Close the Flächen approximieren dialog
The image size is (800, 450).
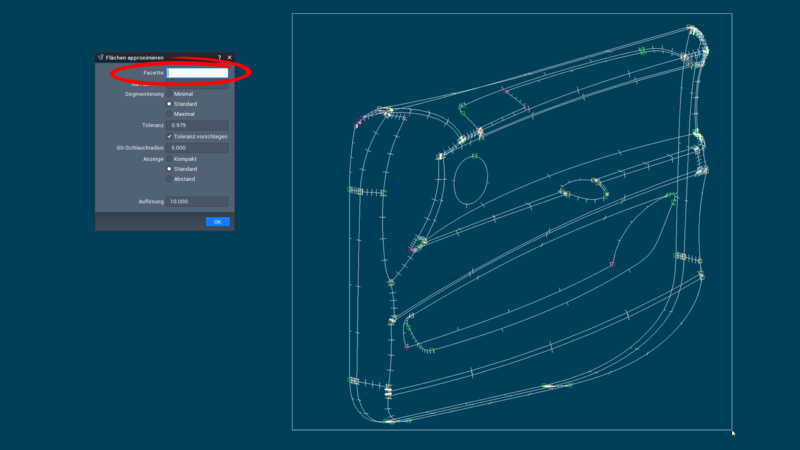230,58
